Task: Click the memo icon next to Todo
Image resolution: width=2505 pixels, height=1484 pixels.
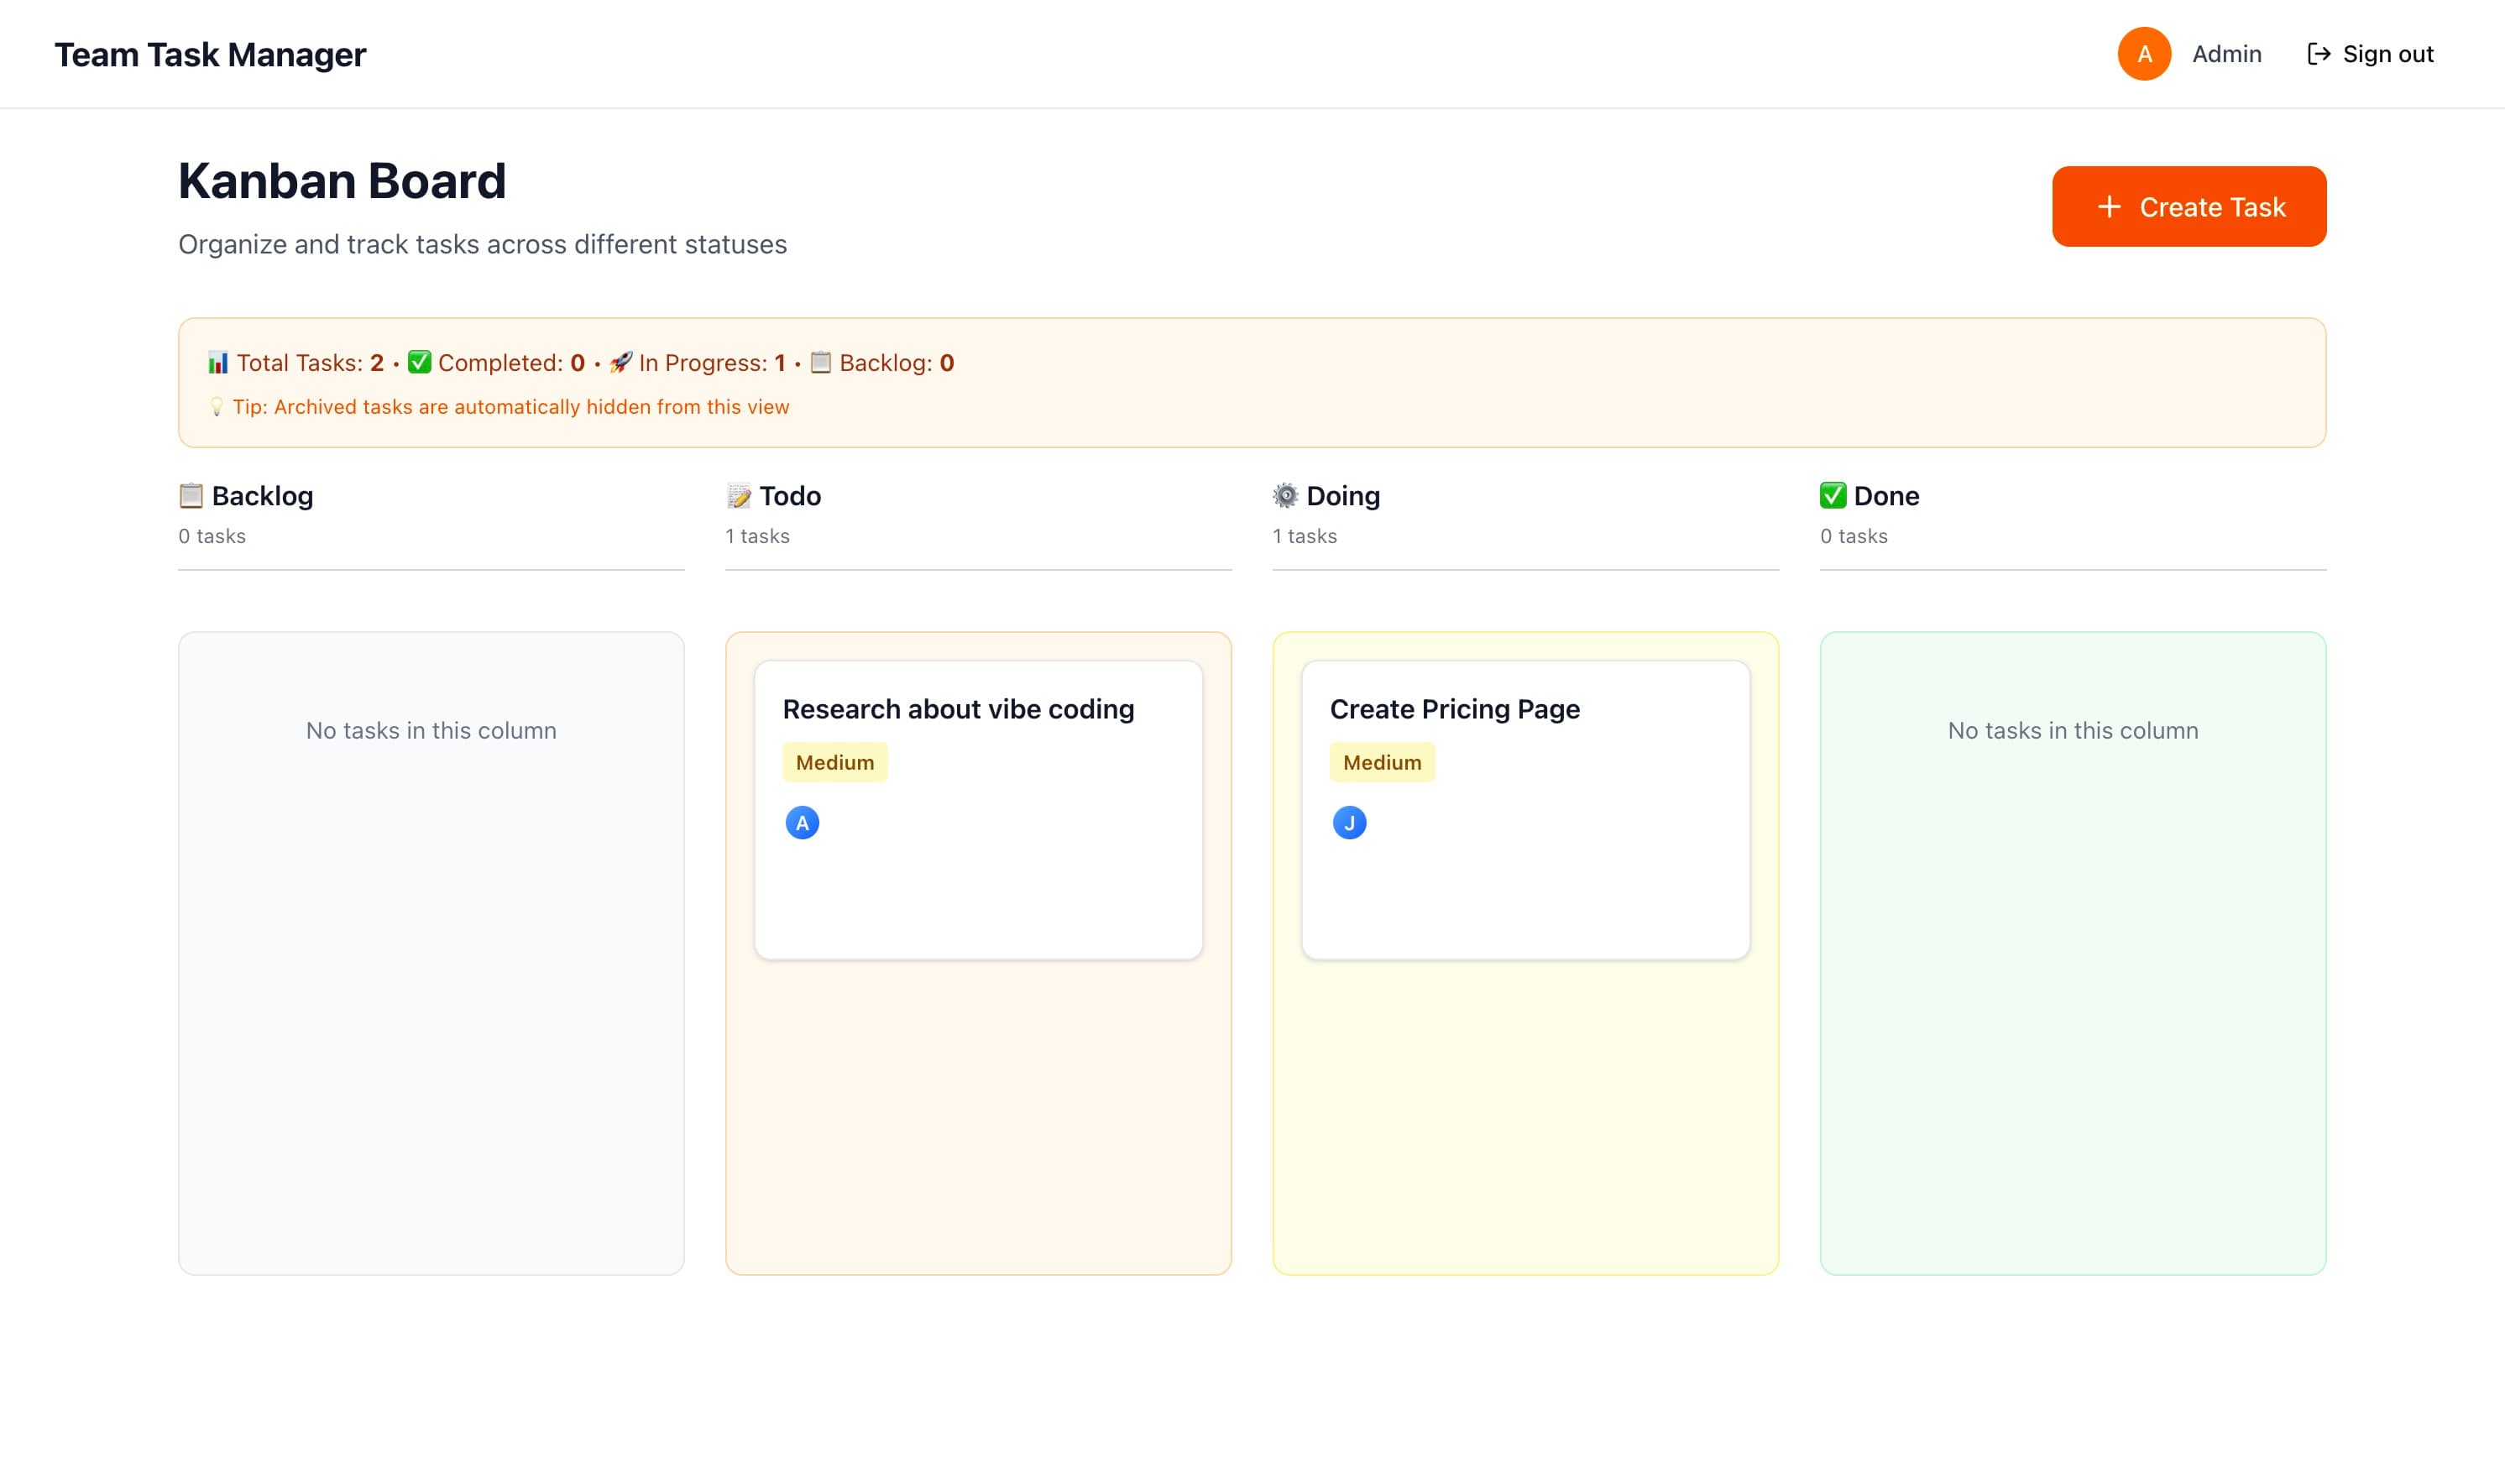Action: click(738, 495)
